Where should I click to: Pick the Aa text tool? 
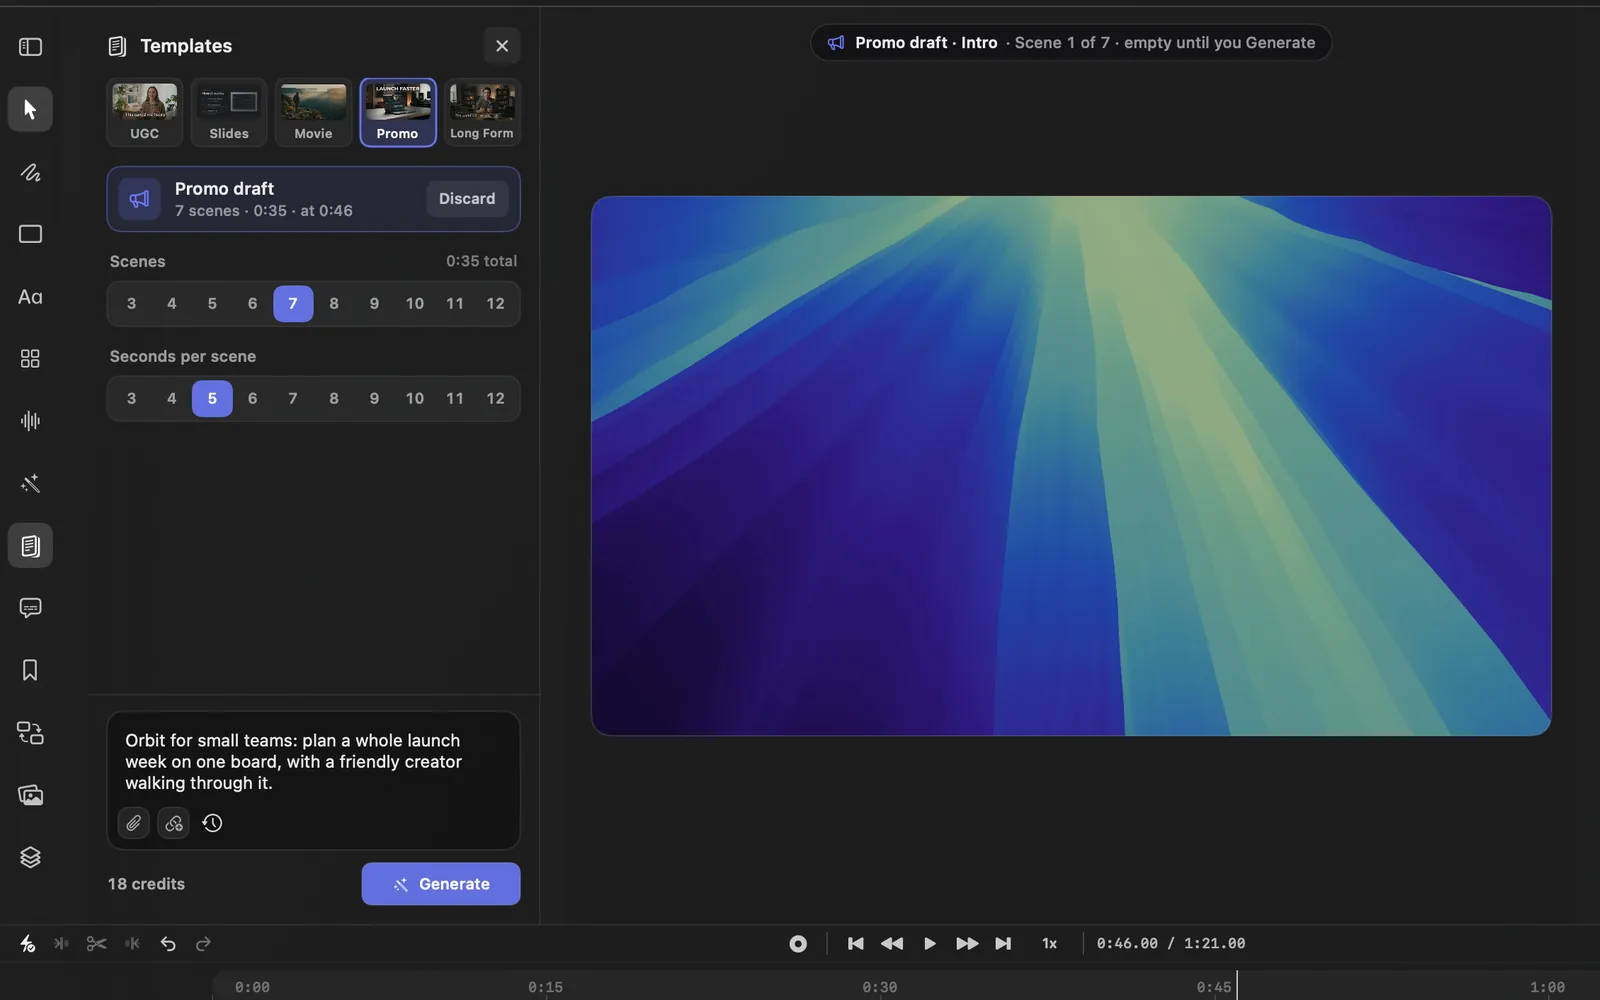[30, 297]
